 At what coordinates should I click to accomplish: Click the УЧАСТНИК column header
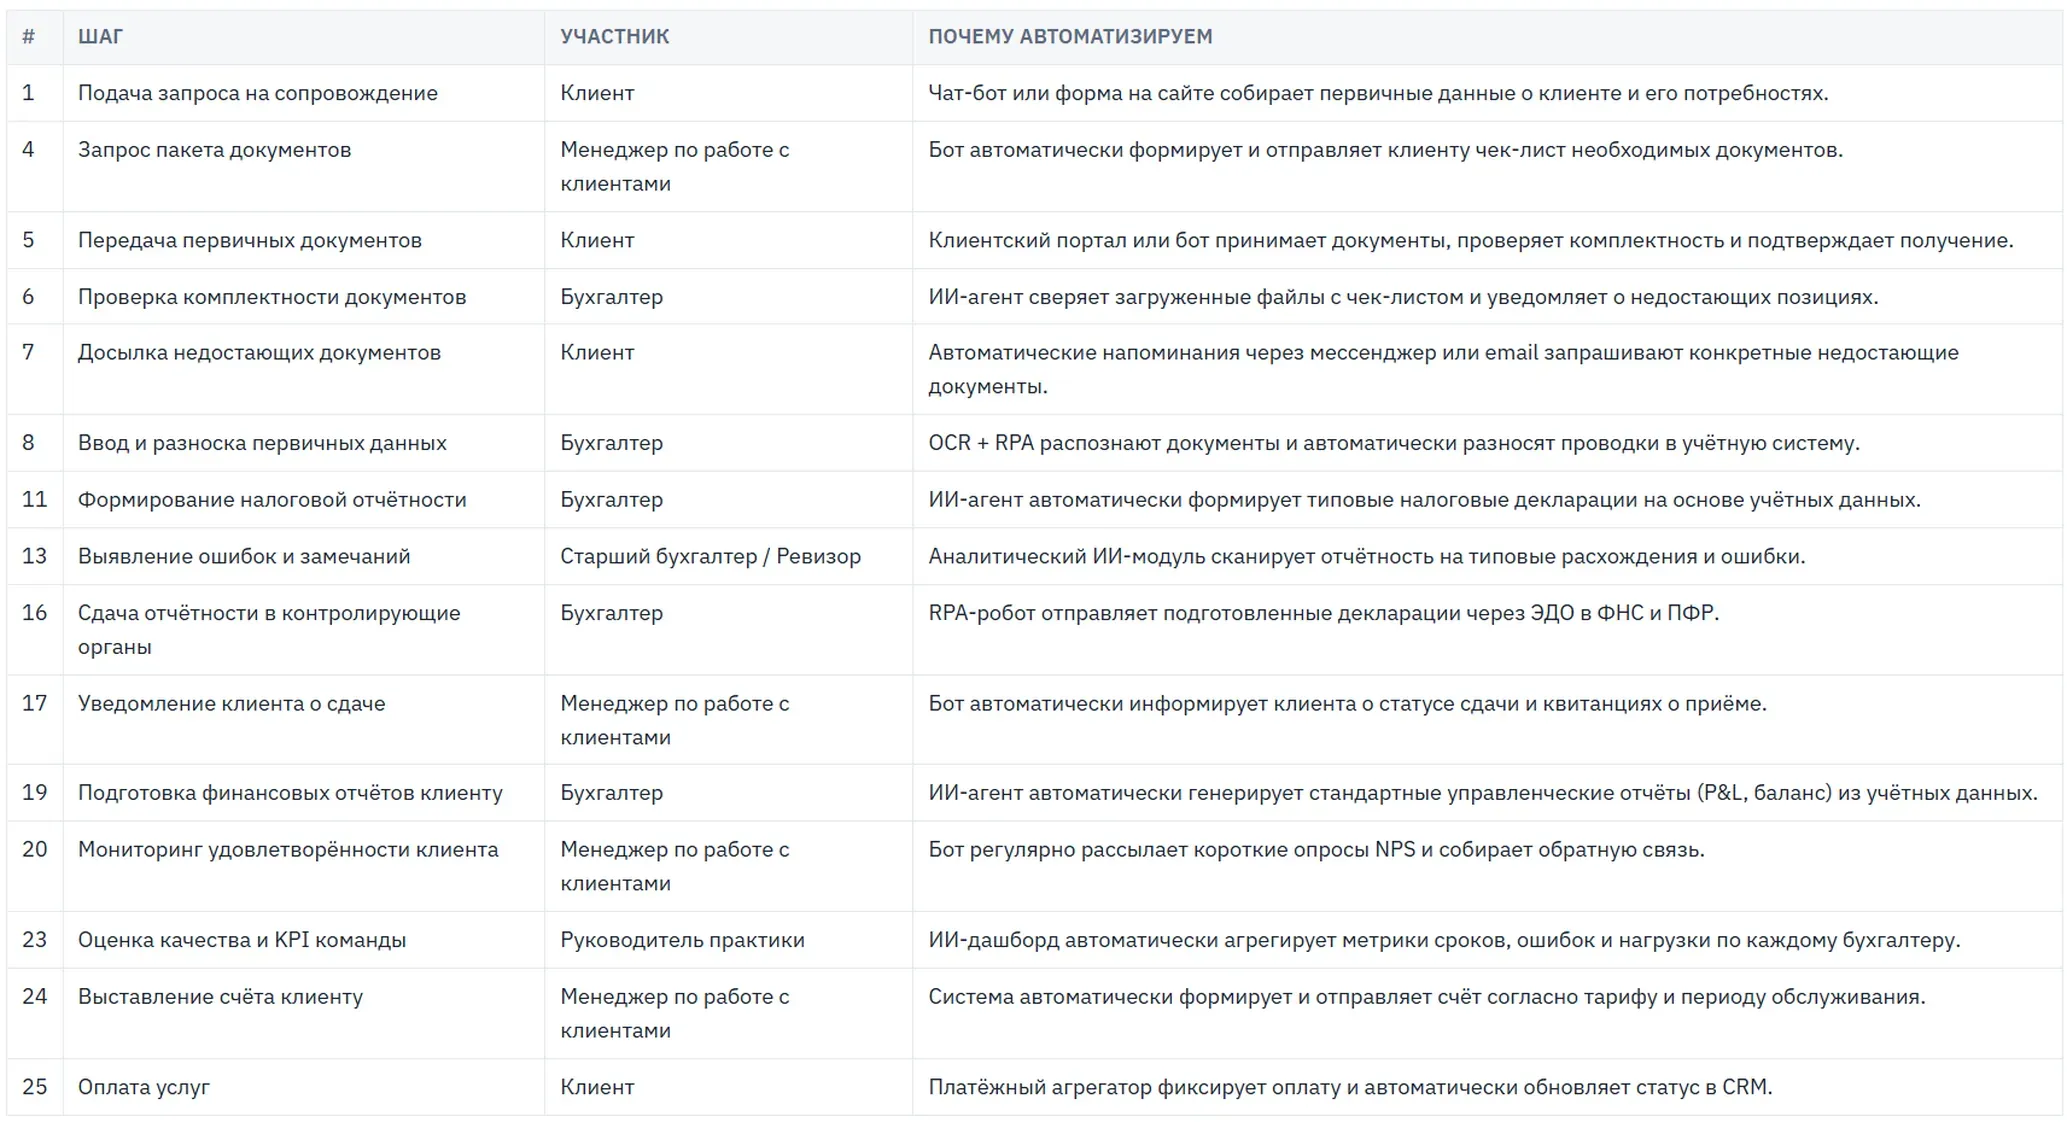pyautogui.click(x=614, y=37)
